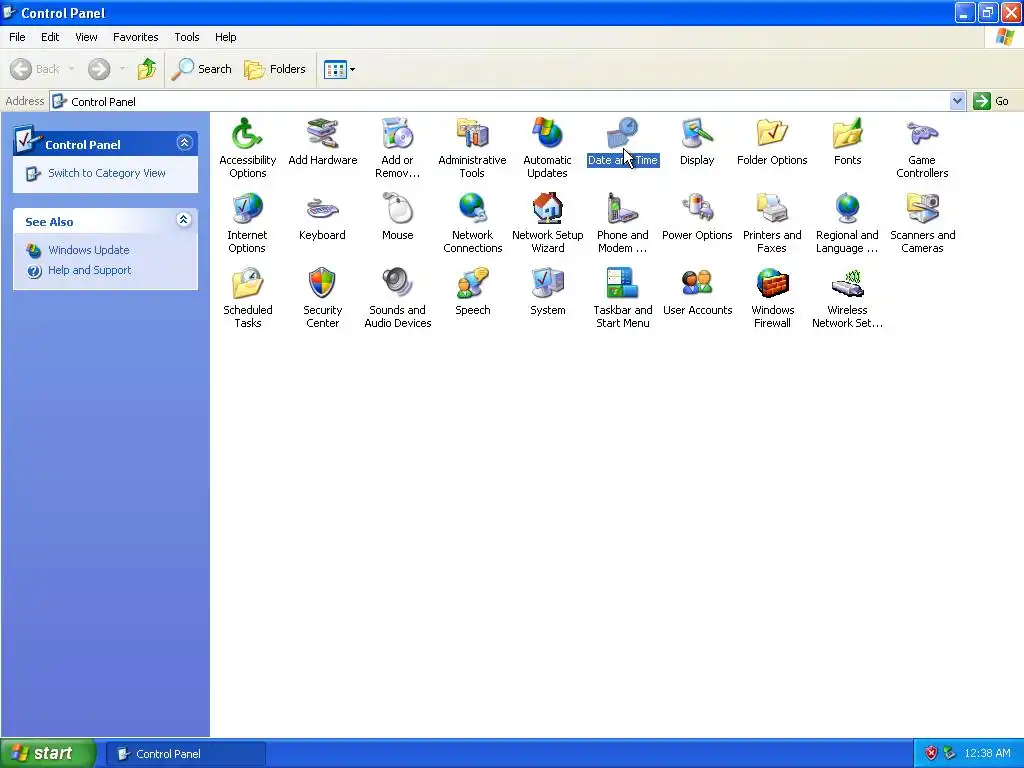Screen dimensions: 1024x768
Task: Open Scanners and Cameras icon
Action: pyautogui.click(x=922, y=209)
